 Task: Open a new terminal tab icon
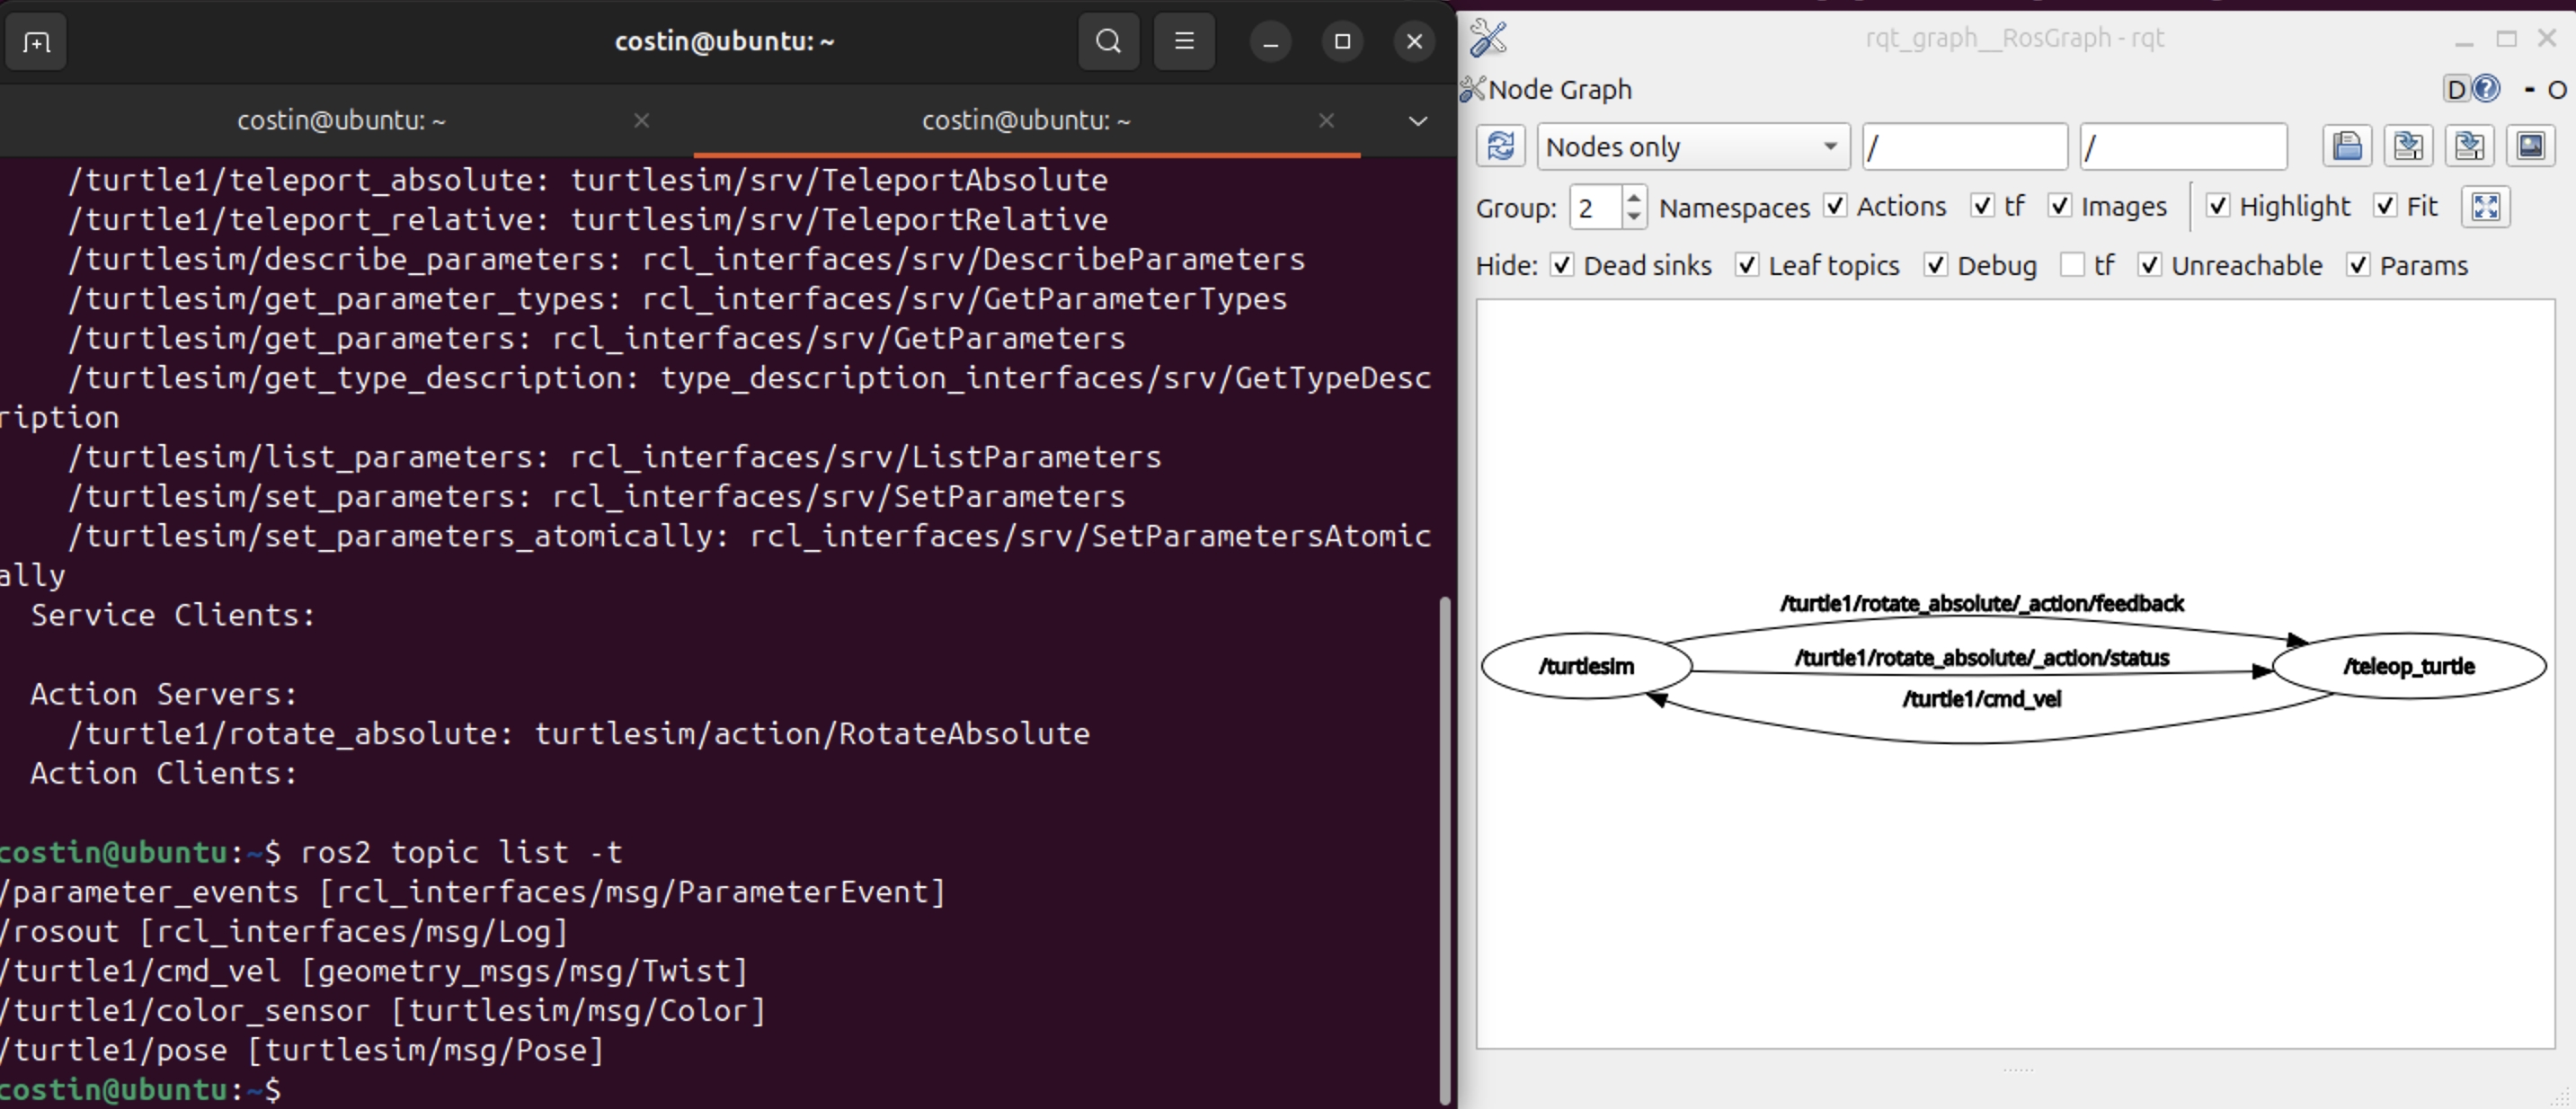[36, 41]
